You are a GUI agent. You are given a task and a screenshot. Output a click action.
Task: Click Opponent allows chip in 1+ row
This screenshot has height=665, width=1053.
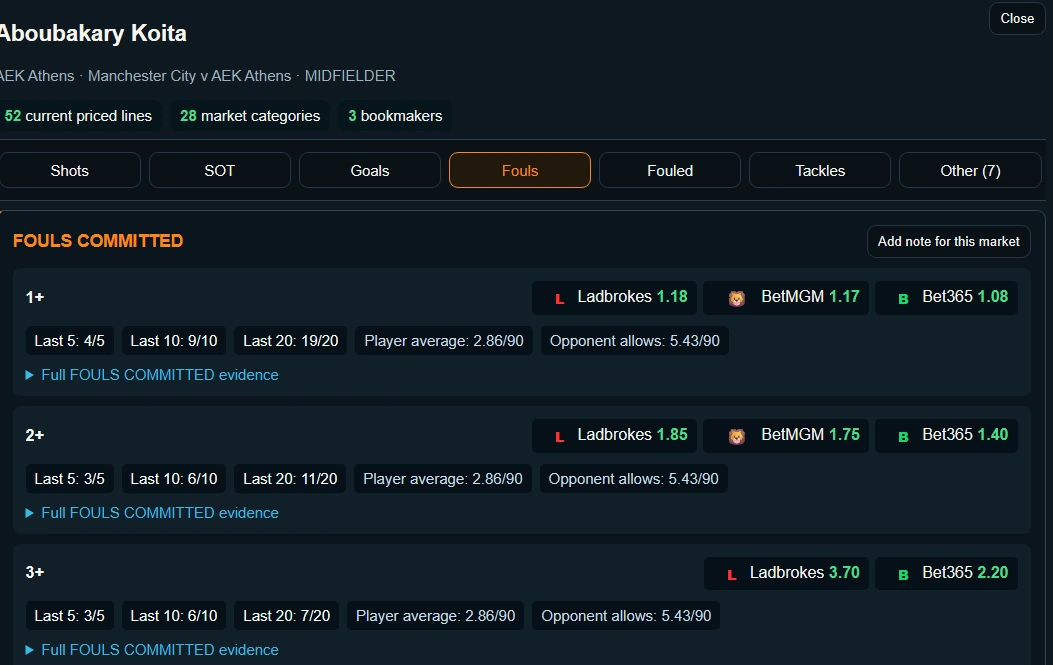[x=635, y=341]
